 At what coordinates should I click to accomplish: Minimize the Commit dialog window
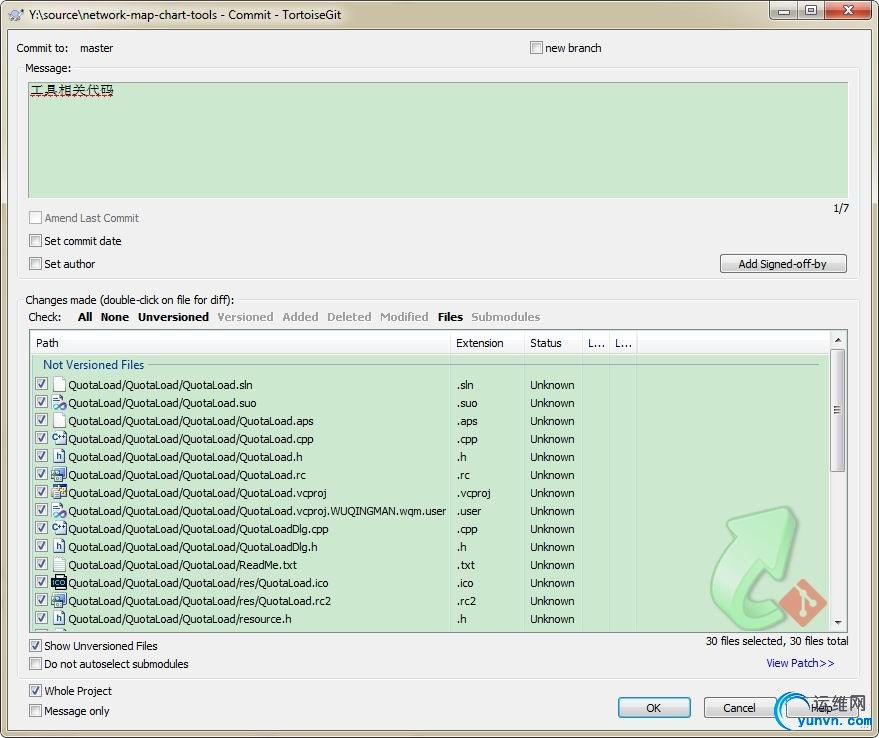tap(783, 11)
